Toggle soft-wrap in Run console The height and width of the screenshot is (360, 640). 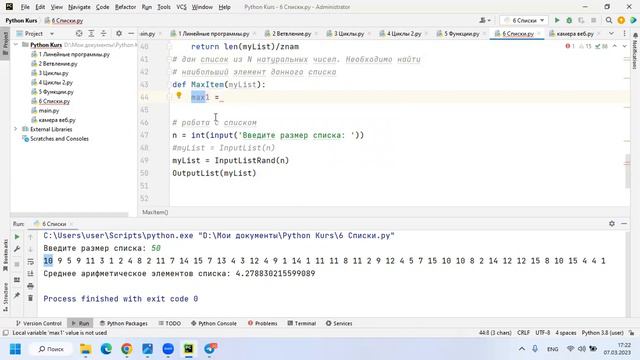[31, 262]
